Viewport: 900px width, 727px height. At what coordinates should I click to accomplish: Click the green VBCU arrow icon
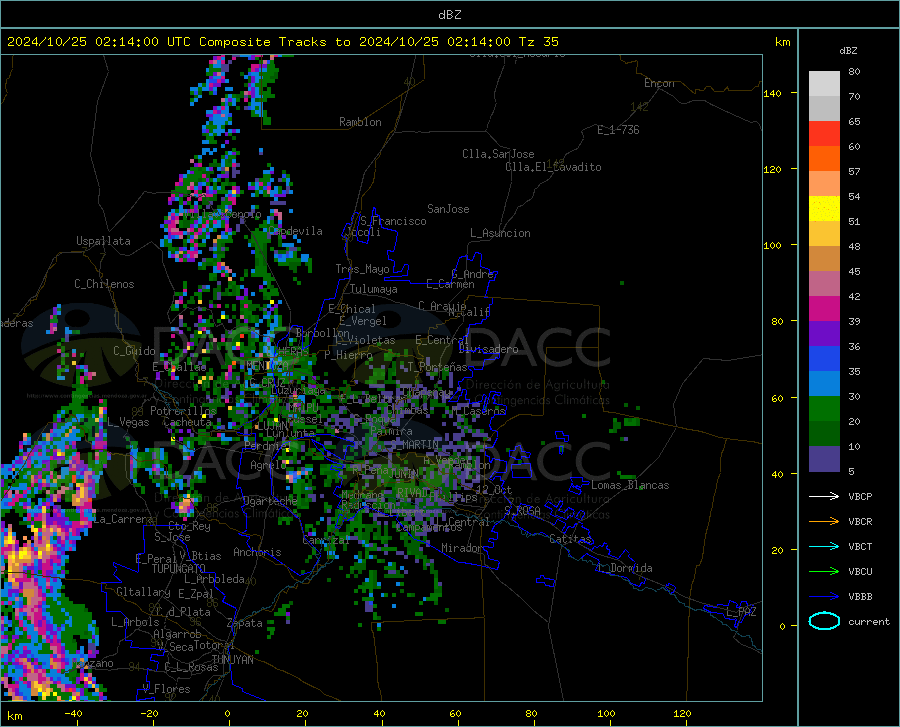click(x=824, y=572)
